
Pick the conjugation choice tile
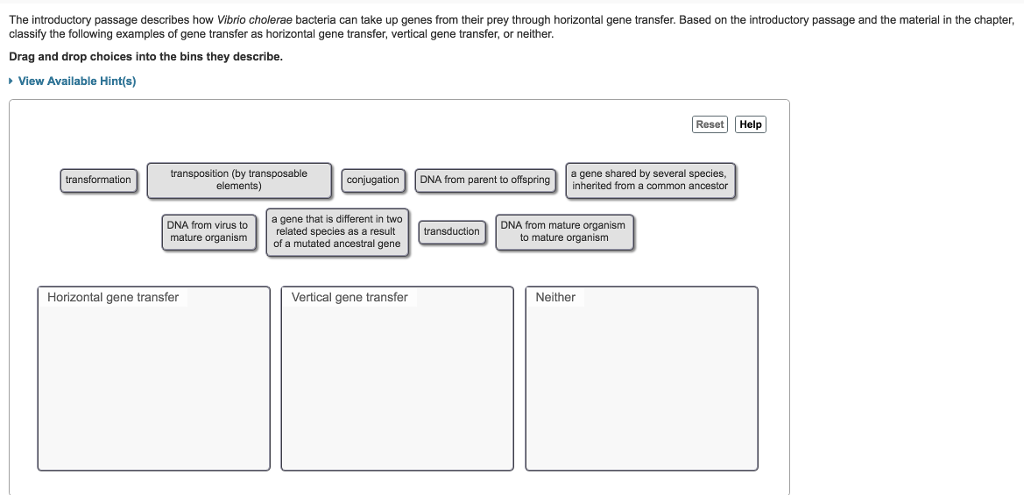(x=373, y=180)
